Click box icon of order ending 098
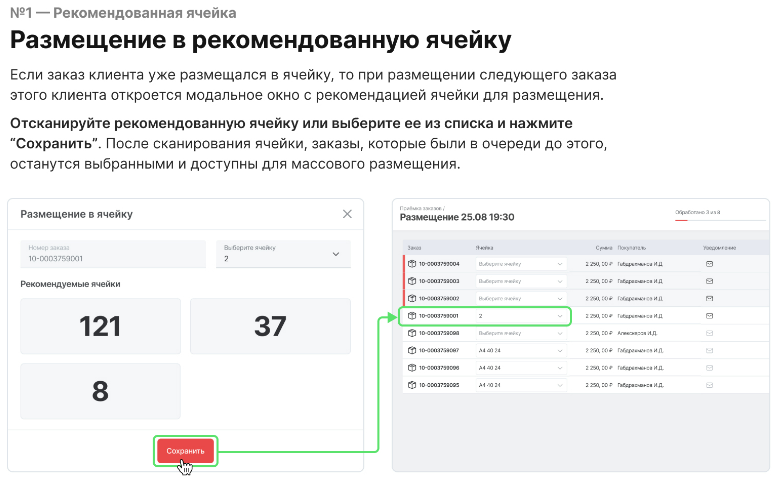Screen dimensions: 777x484 [411, 333]
